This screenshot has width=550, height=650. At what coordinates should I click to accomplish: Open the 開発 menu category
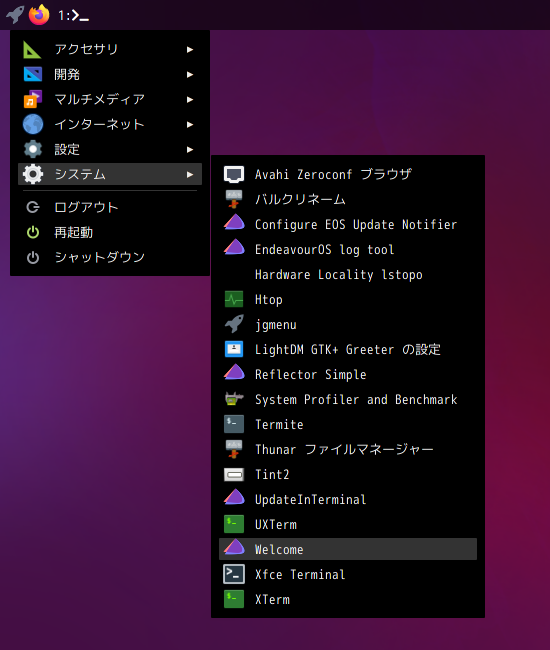coord(110,75)
